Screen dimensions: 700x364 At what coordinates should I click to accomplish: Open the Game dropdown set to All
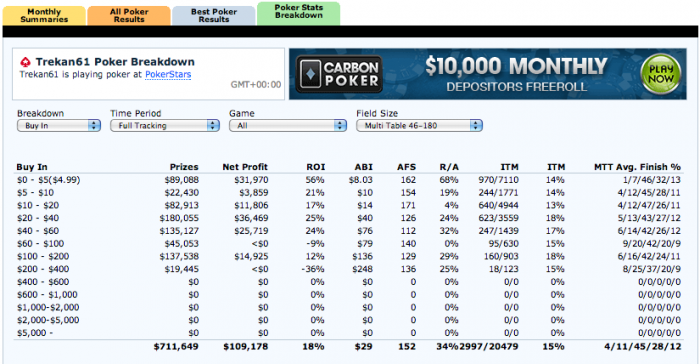coord(288,126)
